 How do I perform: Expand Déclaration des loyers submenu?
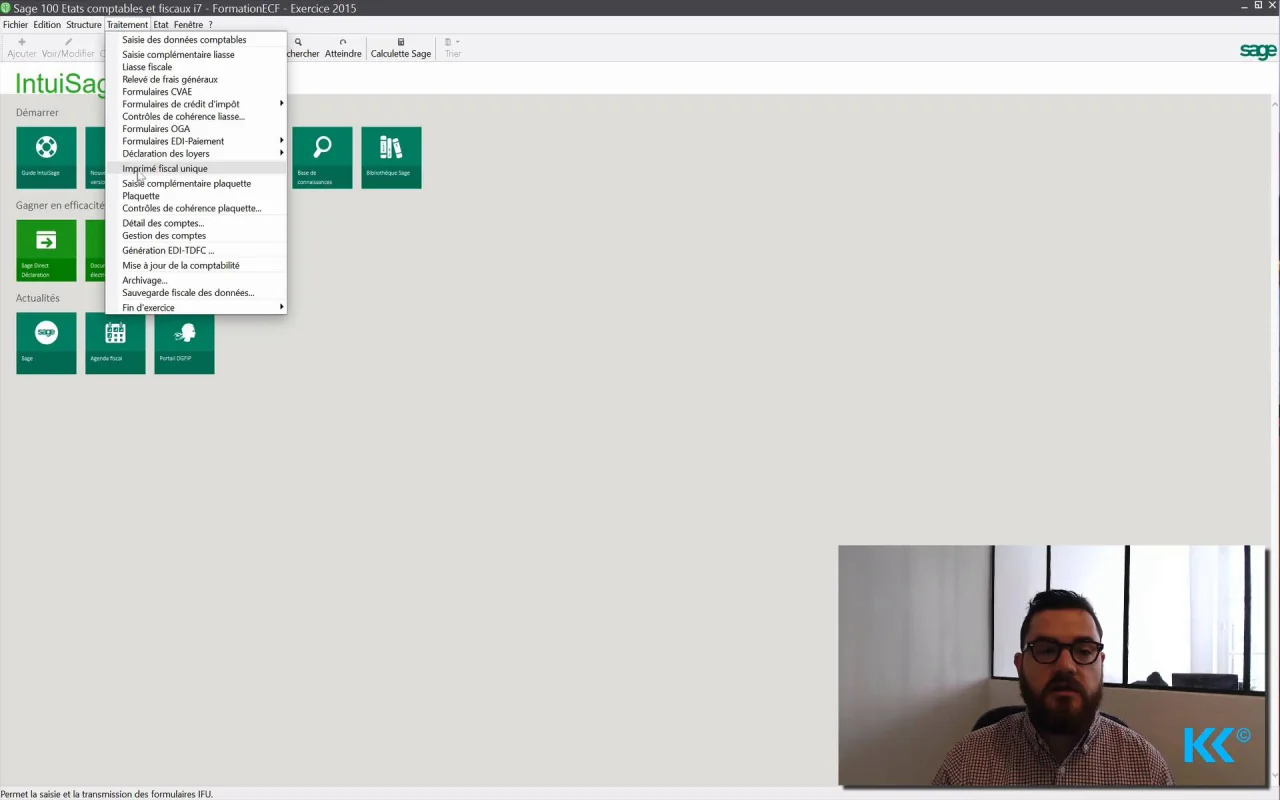click(196, 154)
